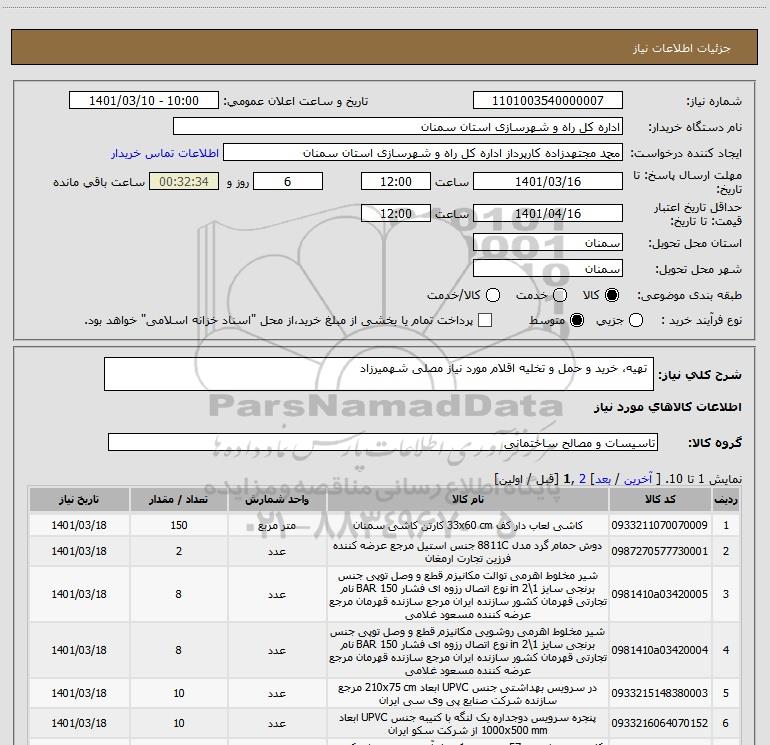Select item code 0933215148380003
Image resolution: width=770 pixels, height=745 pixels.
point(660,693)
